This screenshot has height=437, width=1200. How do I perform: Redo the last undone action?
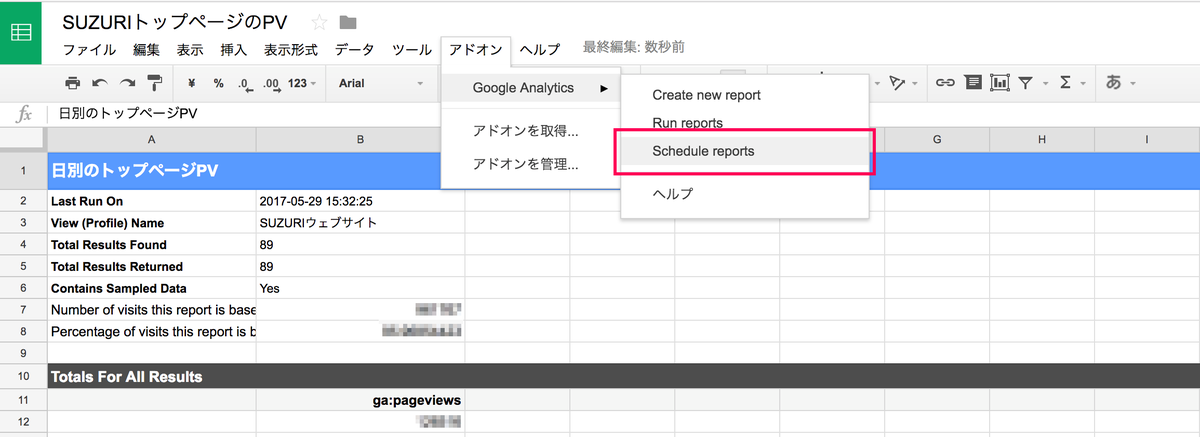tap(127, 83)
